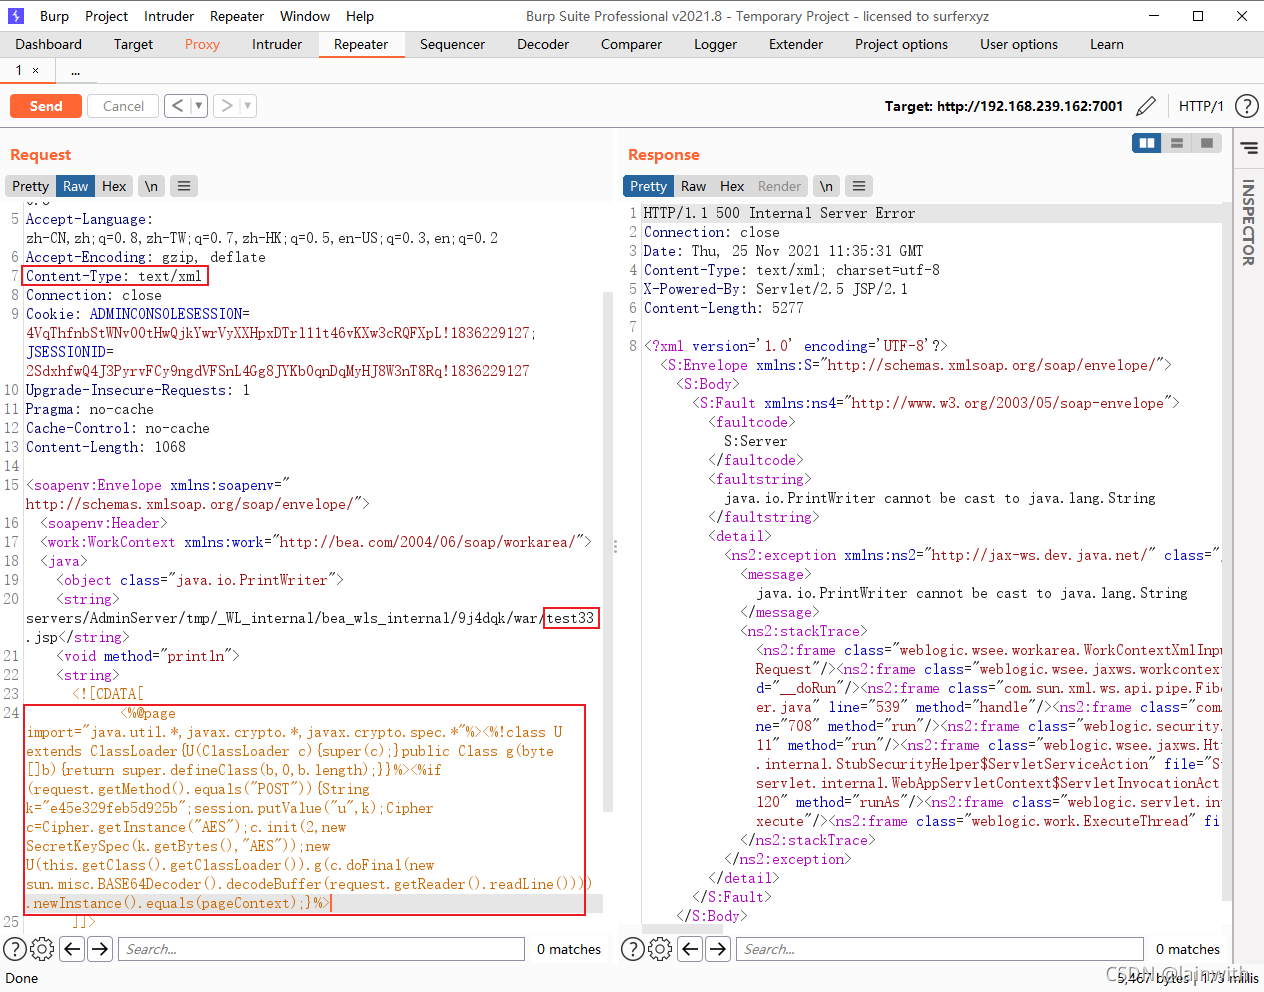Switch to the Project options tab
This screenshot has height=992, width=1264.
(x=901, y=44)
